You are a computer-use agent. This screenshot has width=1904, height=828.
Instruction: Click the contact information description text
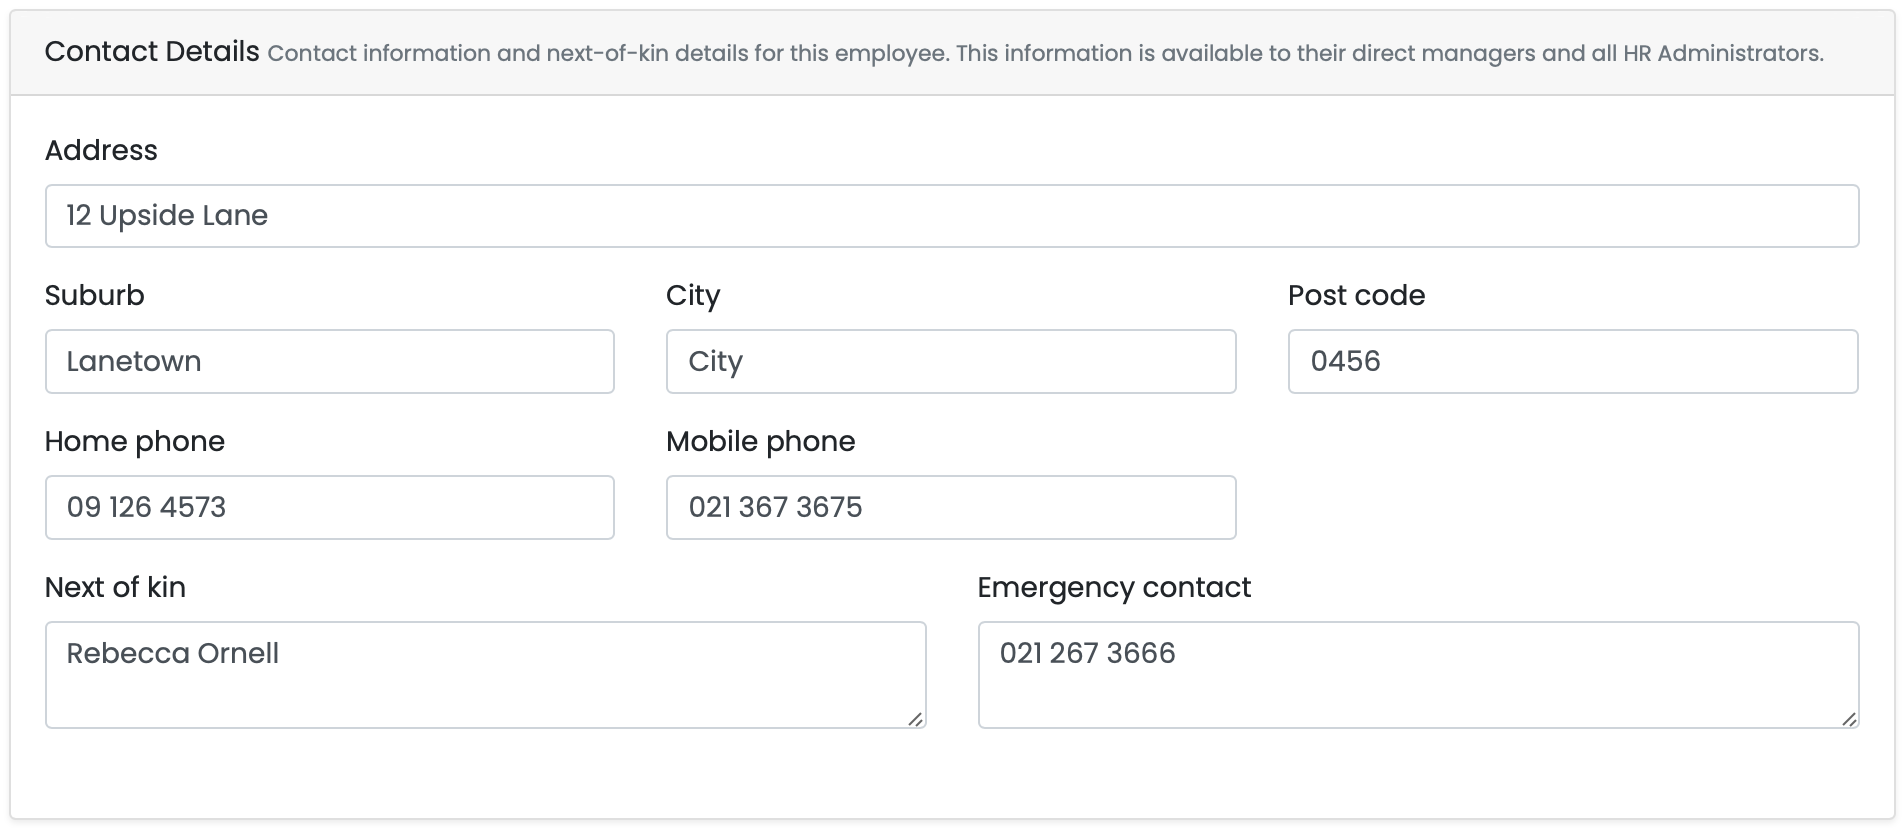1045,54
